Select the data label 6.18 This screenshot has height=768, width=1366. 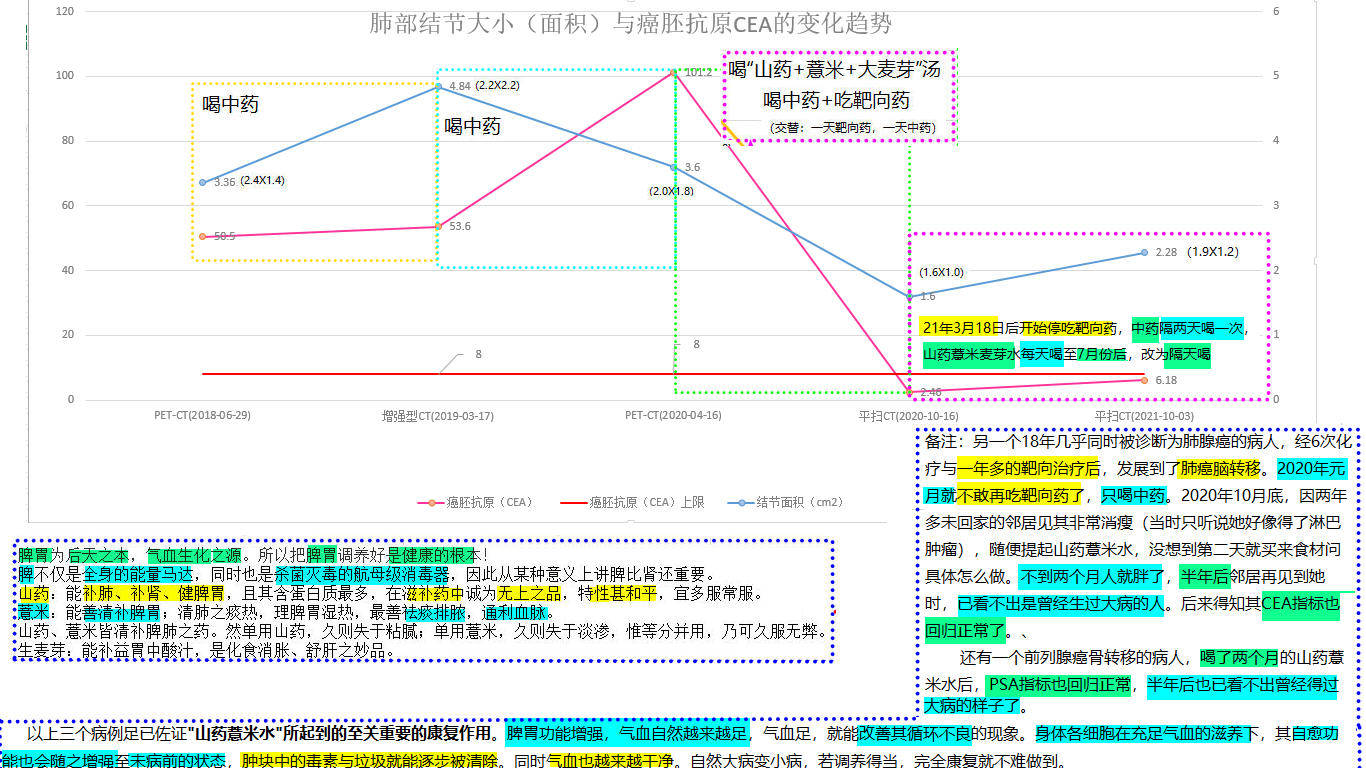(x=1166, y=380)
